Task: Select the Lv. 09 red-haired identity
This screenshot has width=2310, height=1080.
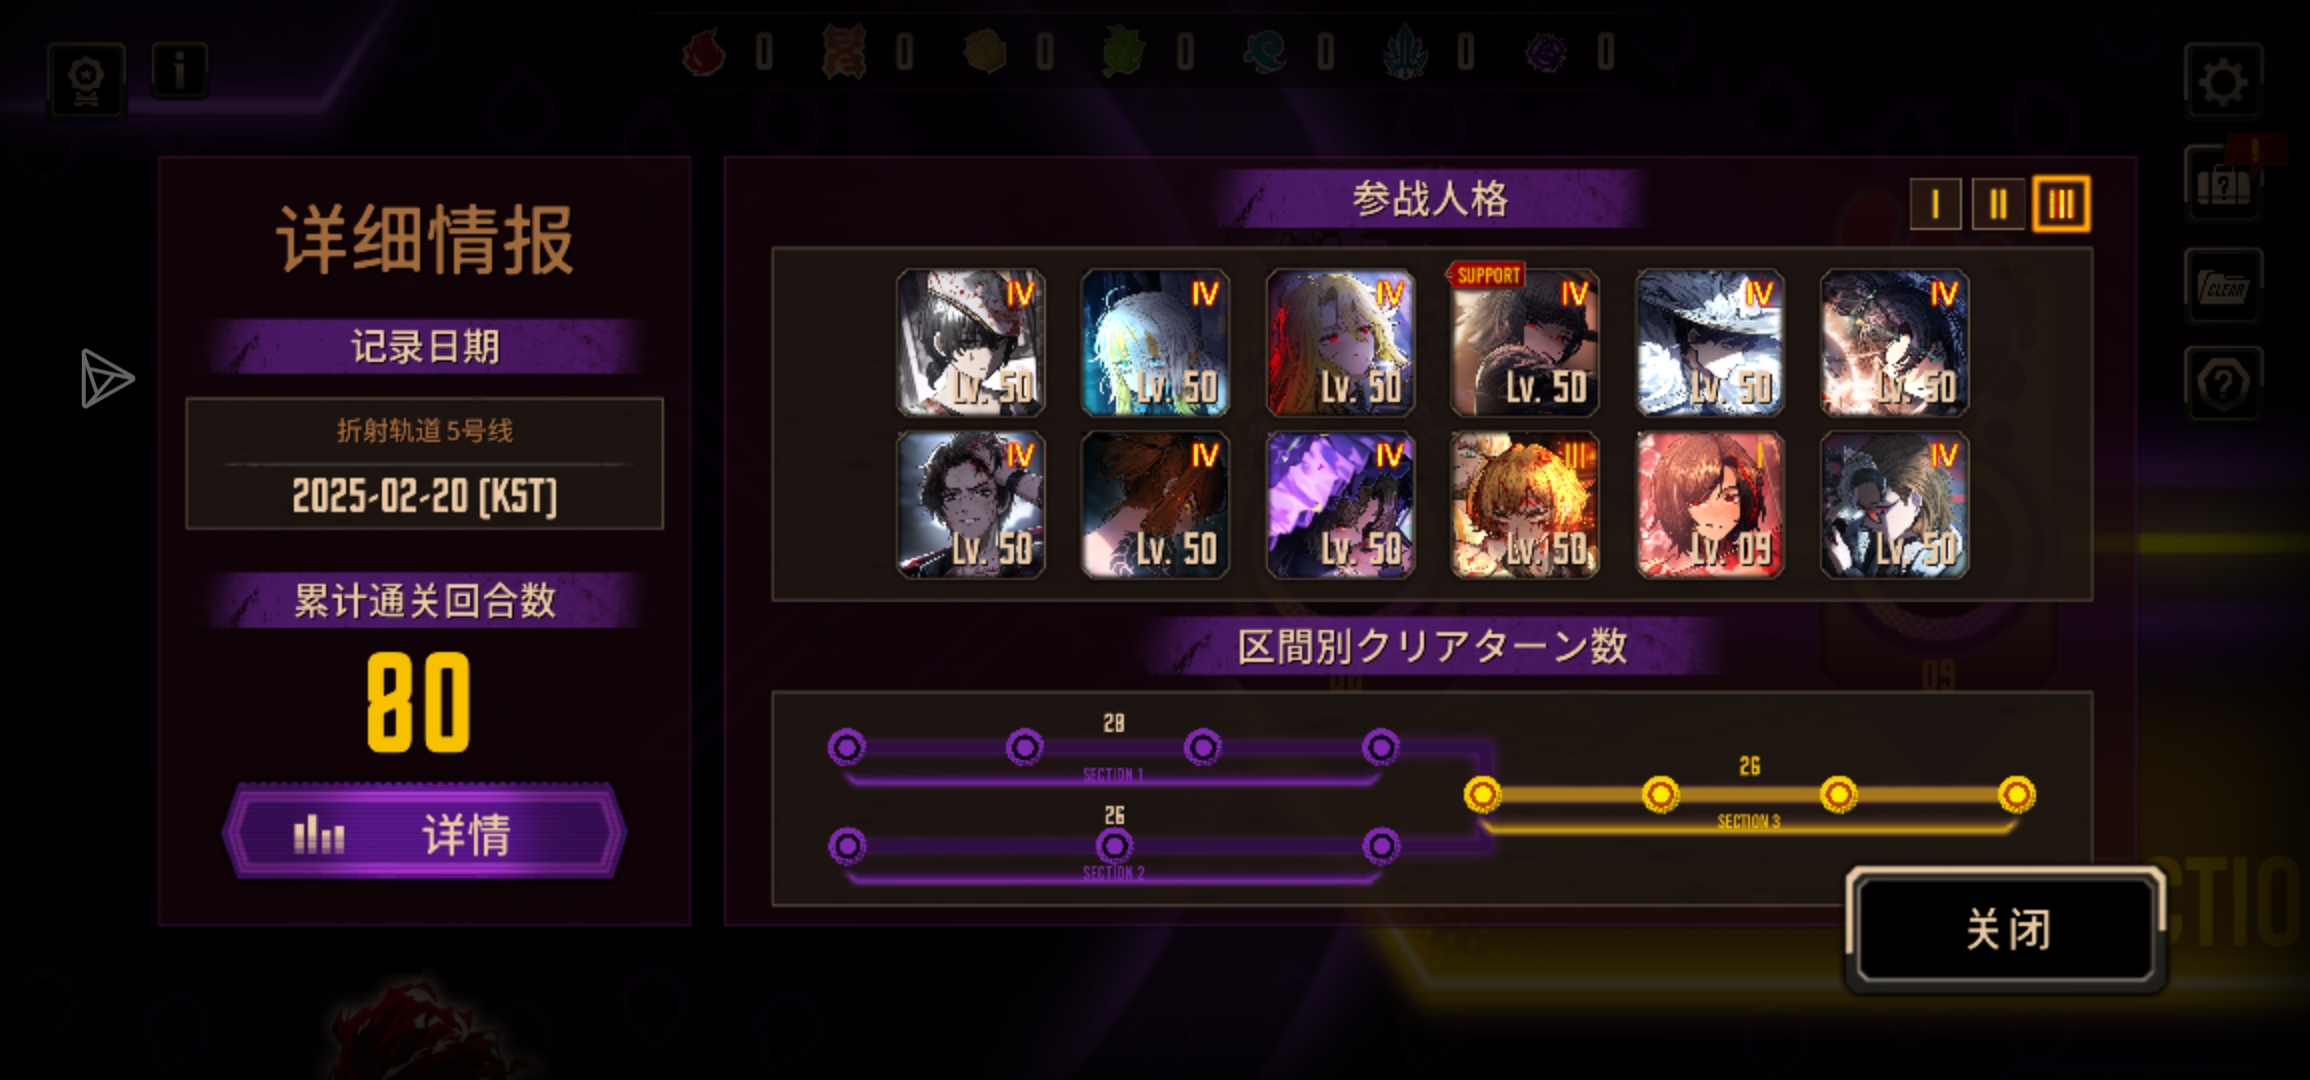Action: point(1709,505)
